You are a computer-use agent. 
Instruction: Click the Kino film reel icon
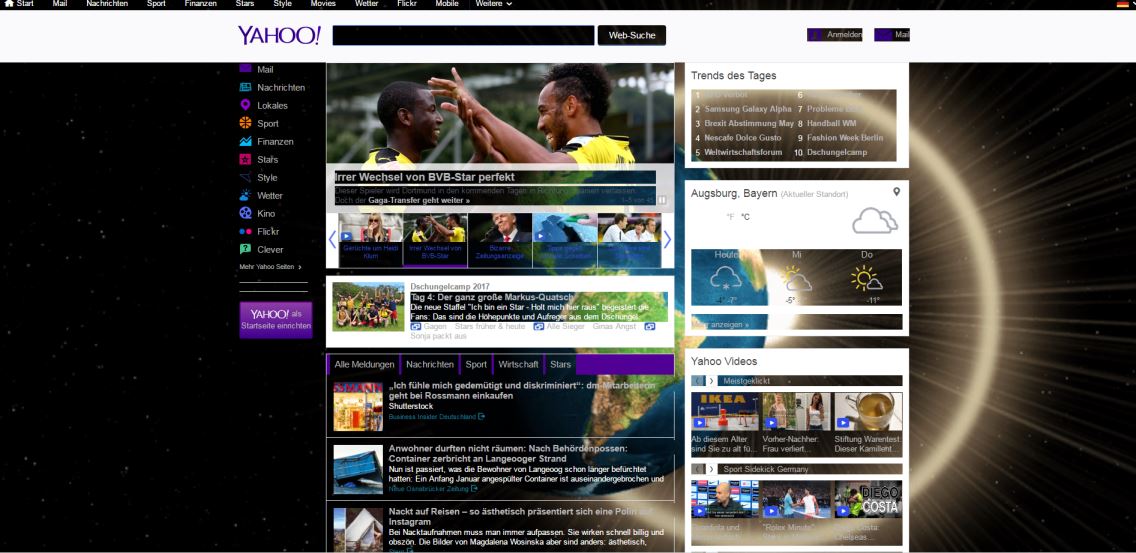click(x=245, y=213)
